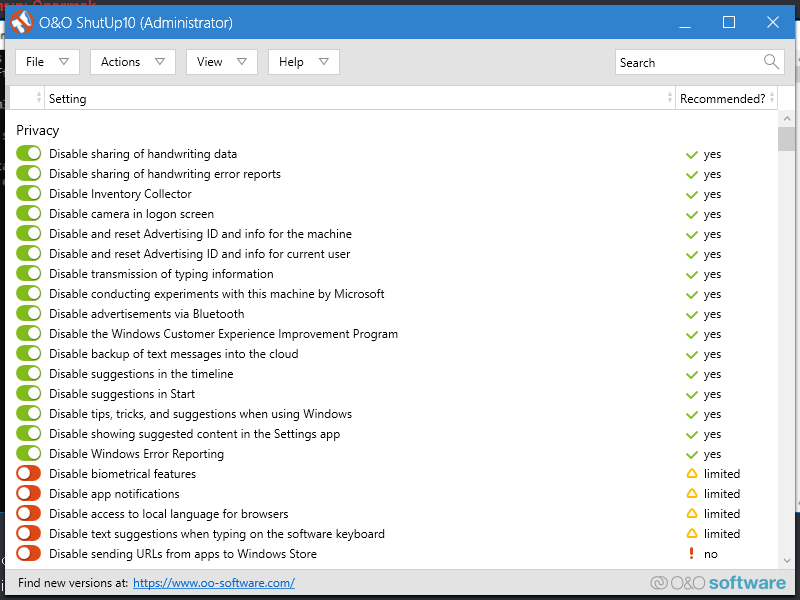800x600 pixels.
Task: Click the green checkmark beside handwriting data row
Action: [x=692, y=154]
